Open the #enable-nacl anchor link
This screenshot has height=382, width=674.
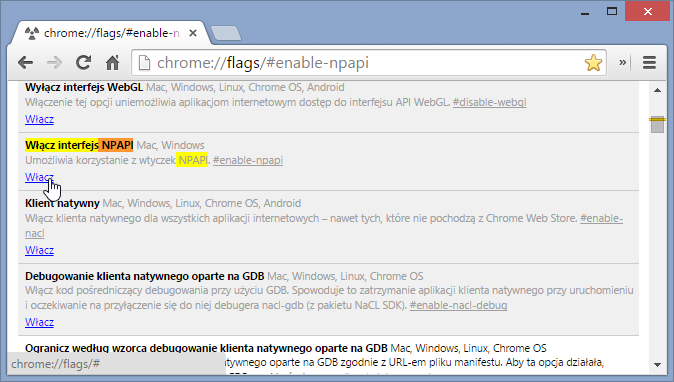[601, 218]
